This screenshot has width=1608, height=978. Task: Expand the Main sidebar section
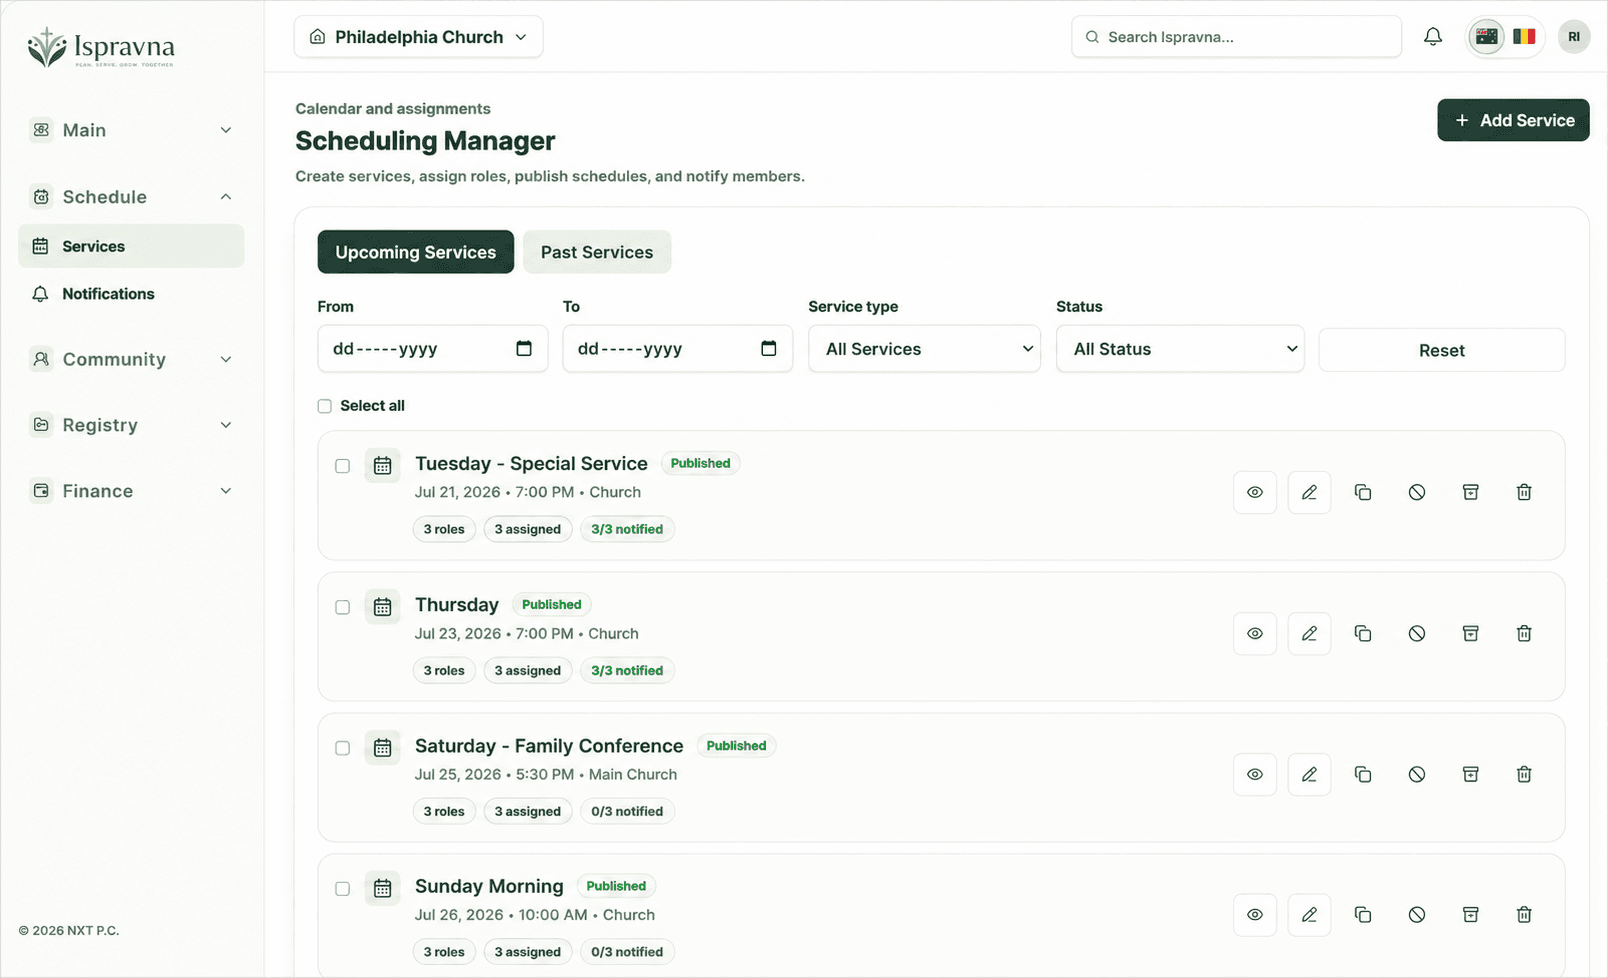point(131,130)
